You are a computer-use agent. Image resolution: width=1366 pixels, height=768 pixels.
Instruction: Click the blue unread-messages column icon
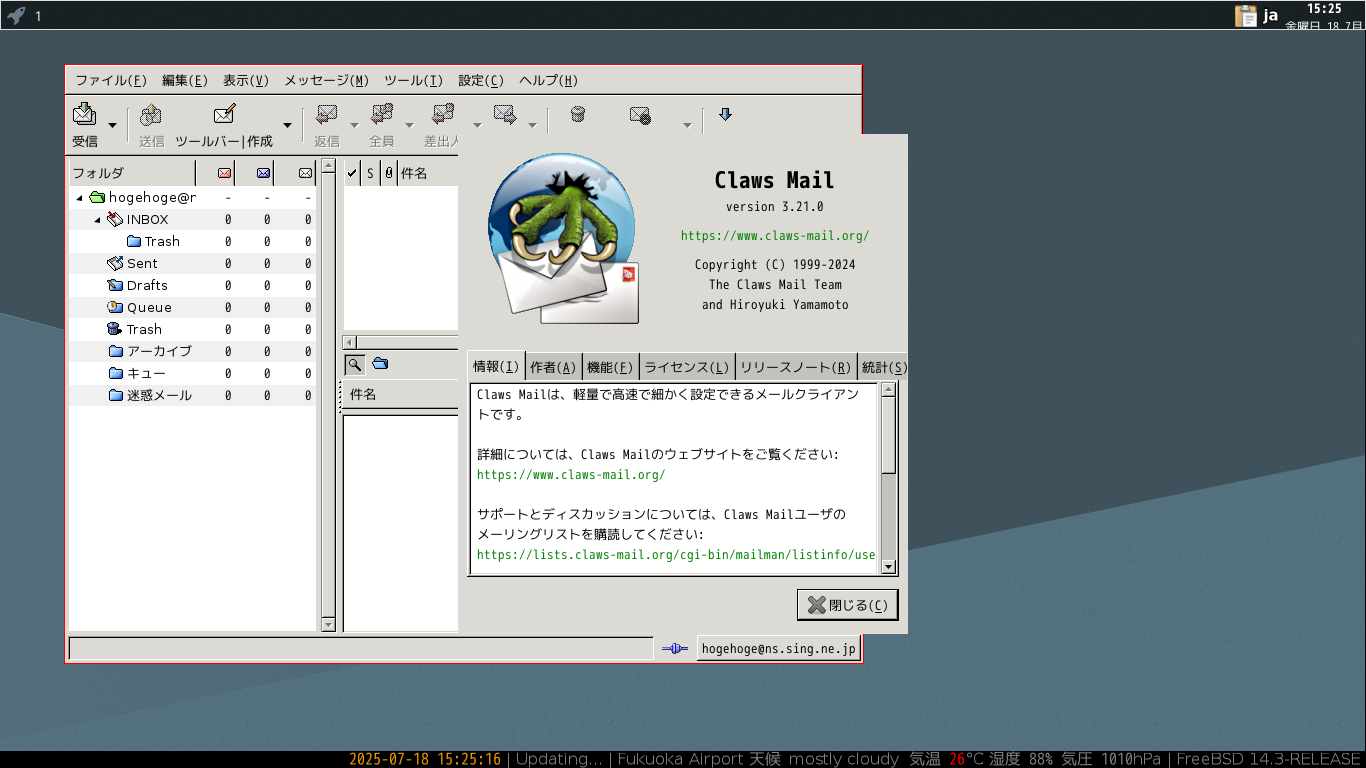click(263, 173)
